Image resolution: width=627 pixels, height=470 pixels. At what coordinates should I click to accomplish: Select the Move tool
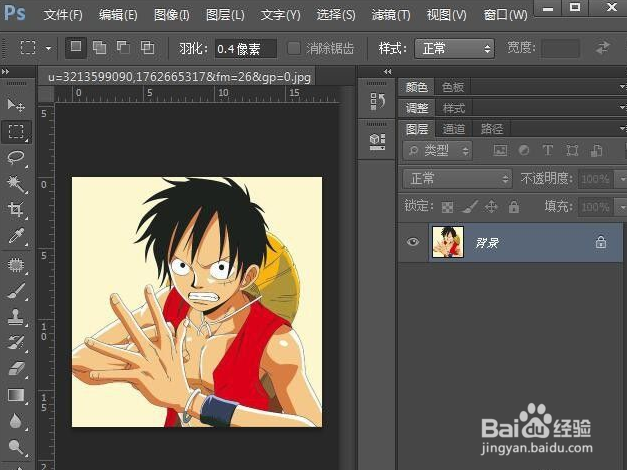pos(16,105)
